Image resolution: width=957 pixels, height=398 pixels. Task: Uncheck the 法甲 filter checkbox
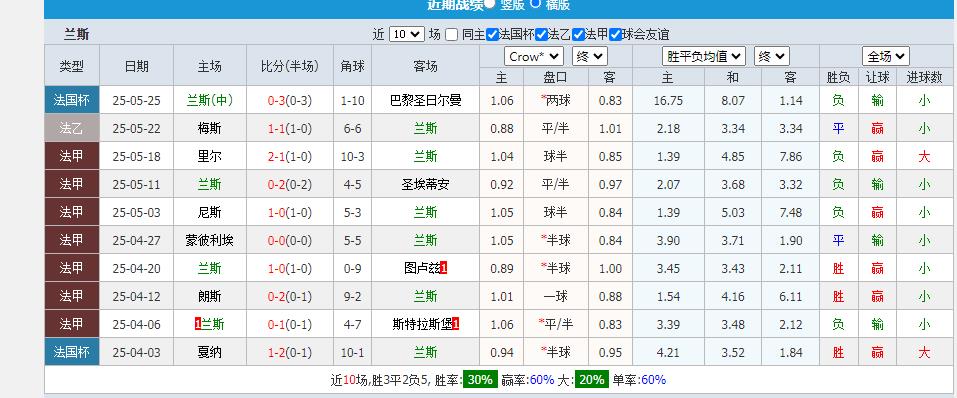pyautogui.click(x=579, y=35)
